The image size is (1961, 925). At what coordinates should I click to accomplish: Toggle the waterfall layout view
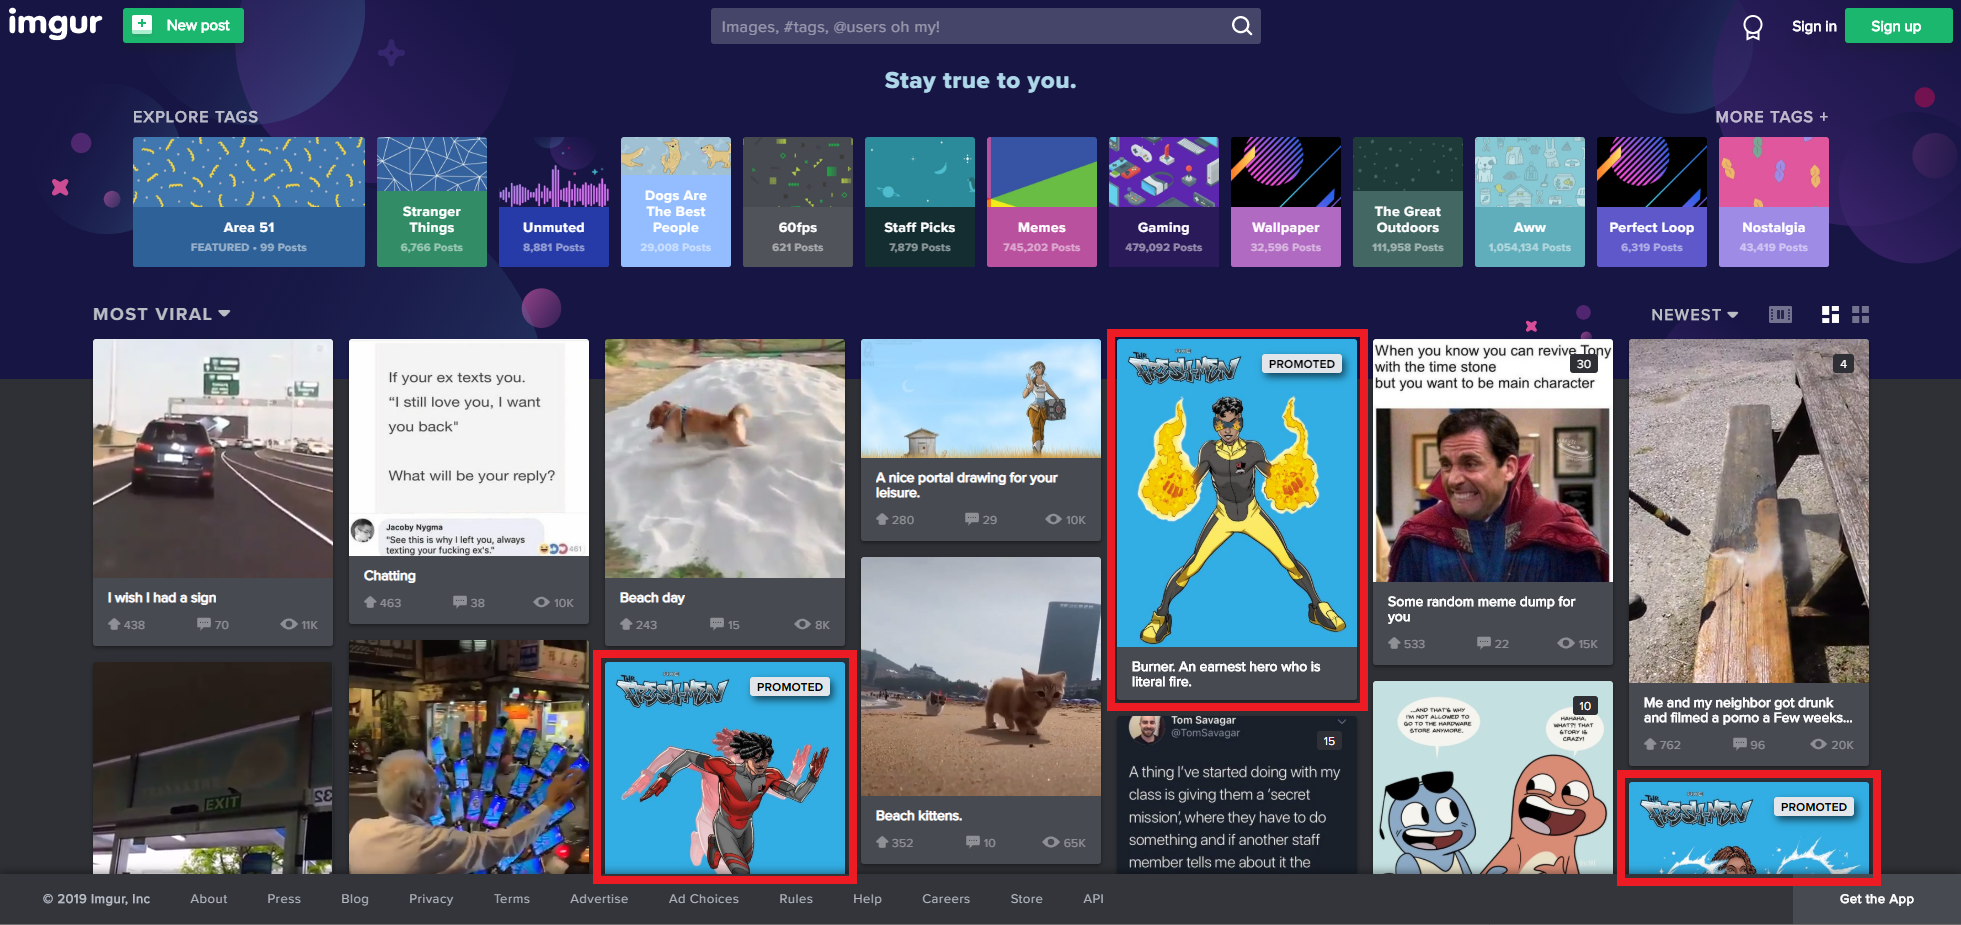point(1830,314)
